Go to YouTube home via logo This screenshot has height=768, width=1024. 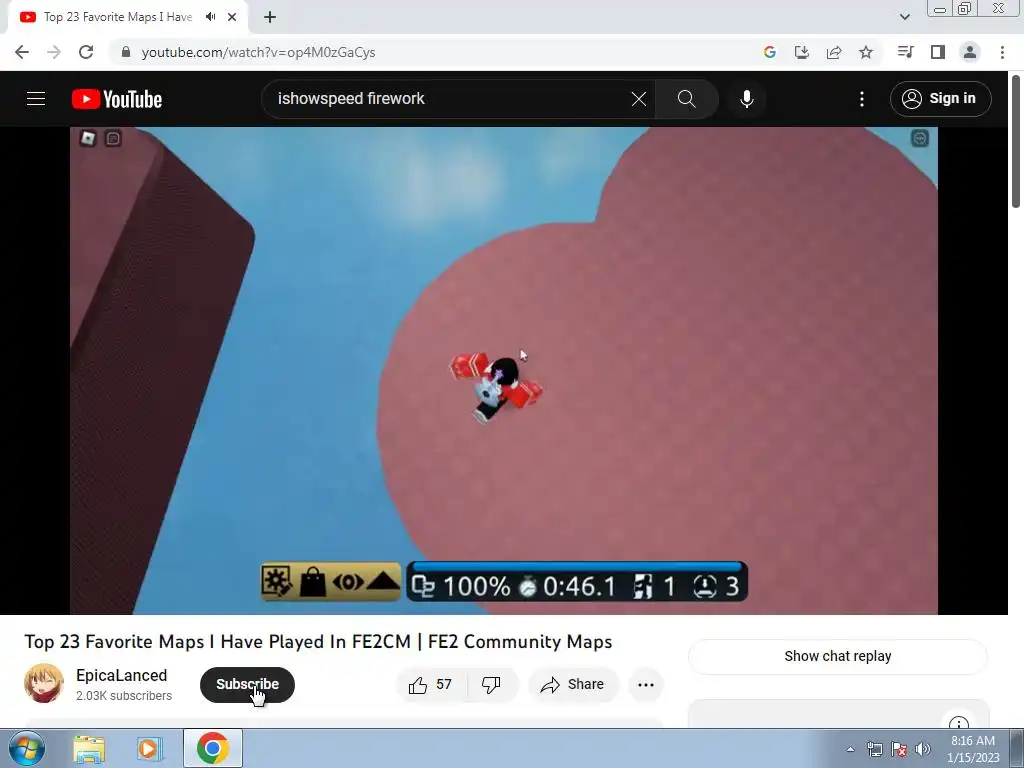point(117,99)
